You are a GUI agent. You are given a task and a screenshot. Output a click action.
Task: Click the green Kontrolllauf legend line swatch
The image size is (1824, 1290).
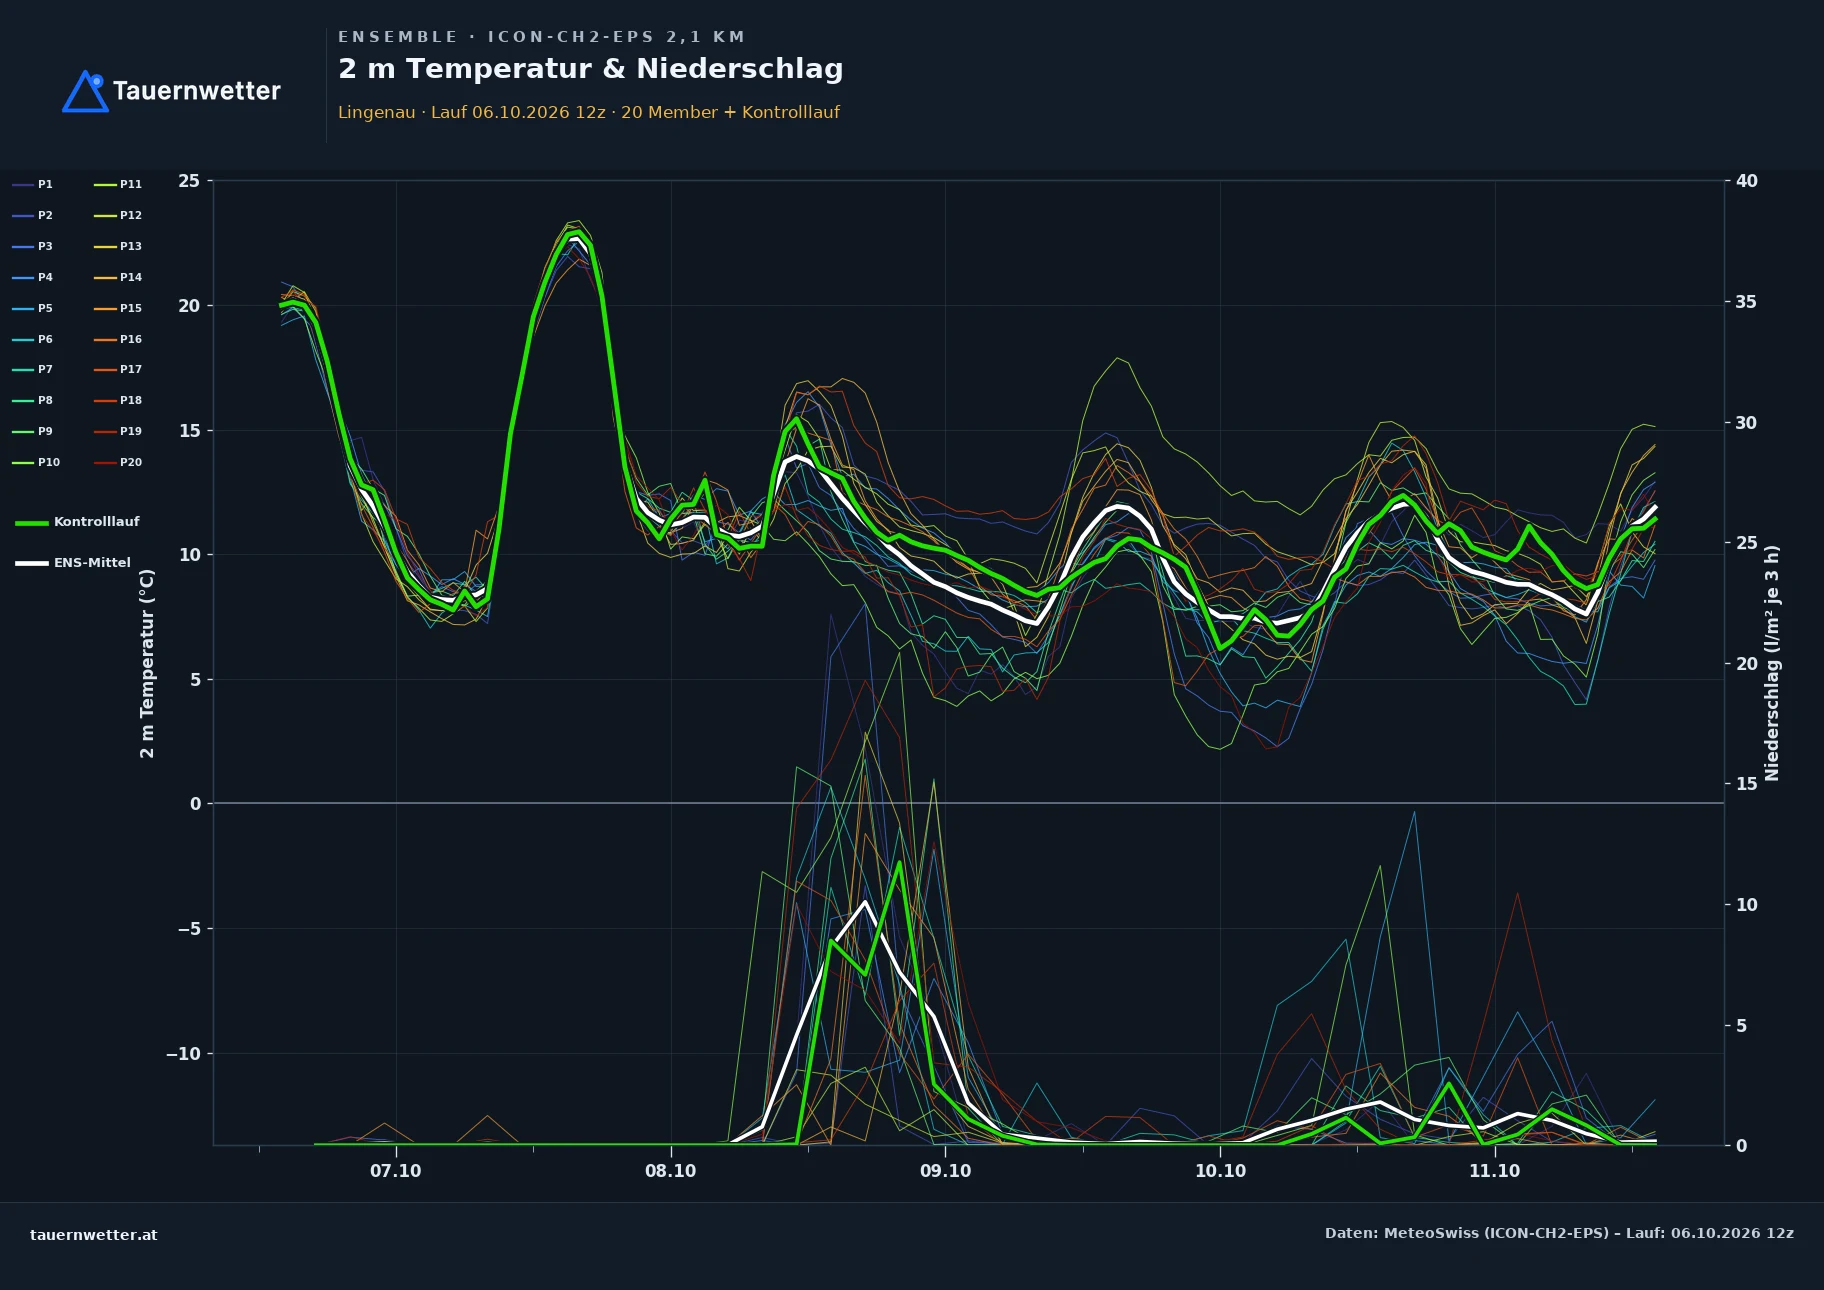click(x=32, y=523)
